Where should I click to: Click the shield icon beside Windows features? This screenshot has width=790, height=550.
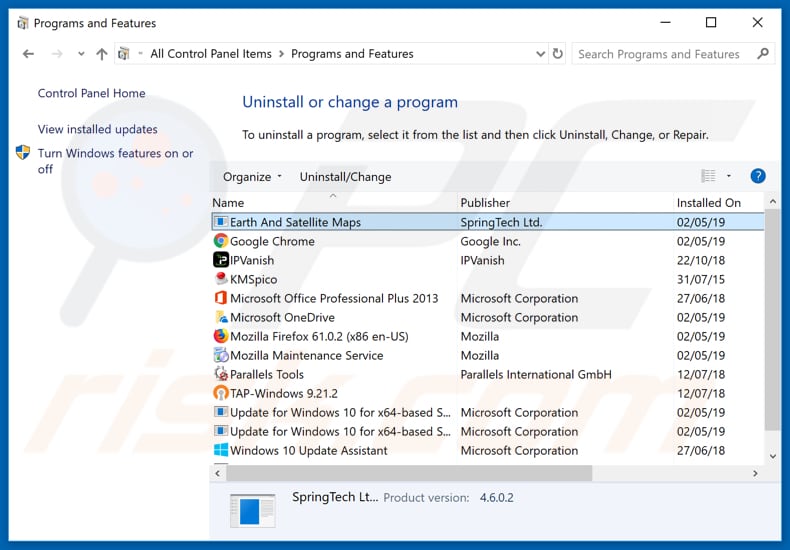pyautogui.click(x=23, y=152)
